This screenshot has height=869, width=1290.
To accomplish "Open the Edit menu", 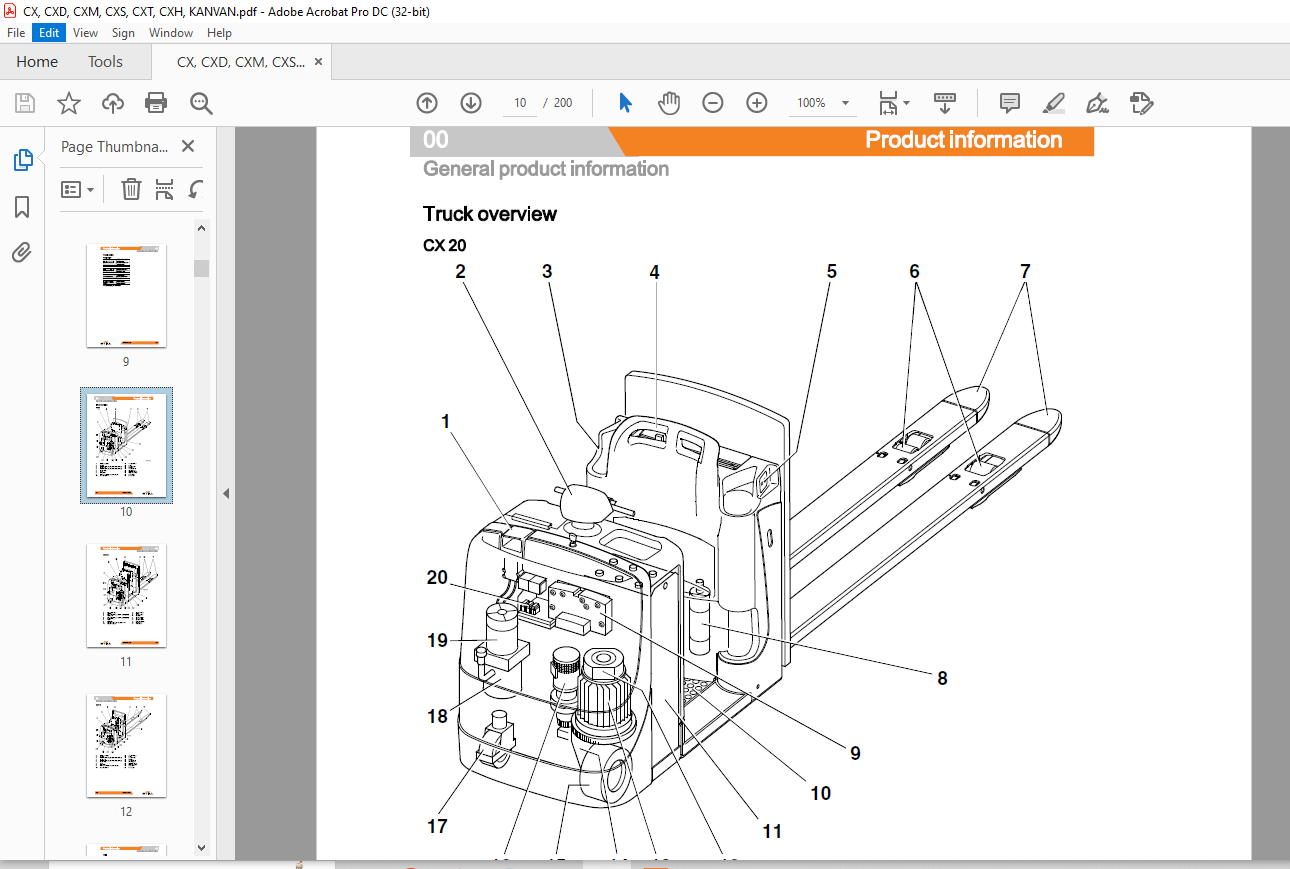I will pyautogui.click(x=49, y=32).
